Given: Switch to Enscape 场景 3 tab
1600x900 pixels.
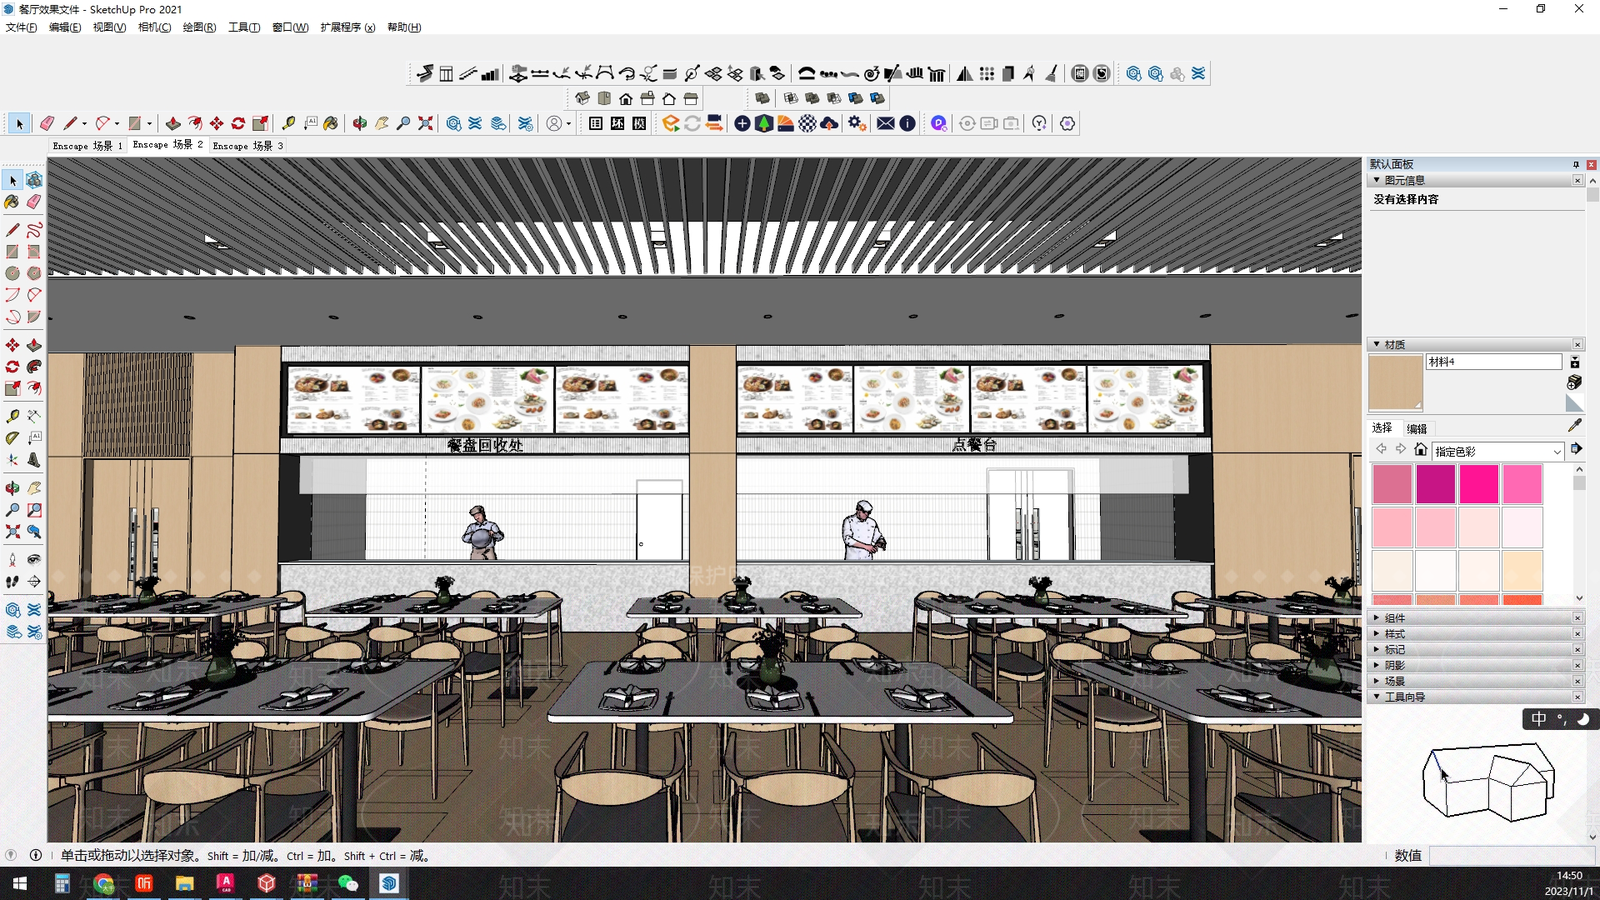Looking at the screenshot, I should click(248, 145).
